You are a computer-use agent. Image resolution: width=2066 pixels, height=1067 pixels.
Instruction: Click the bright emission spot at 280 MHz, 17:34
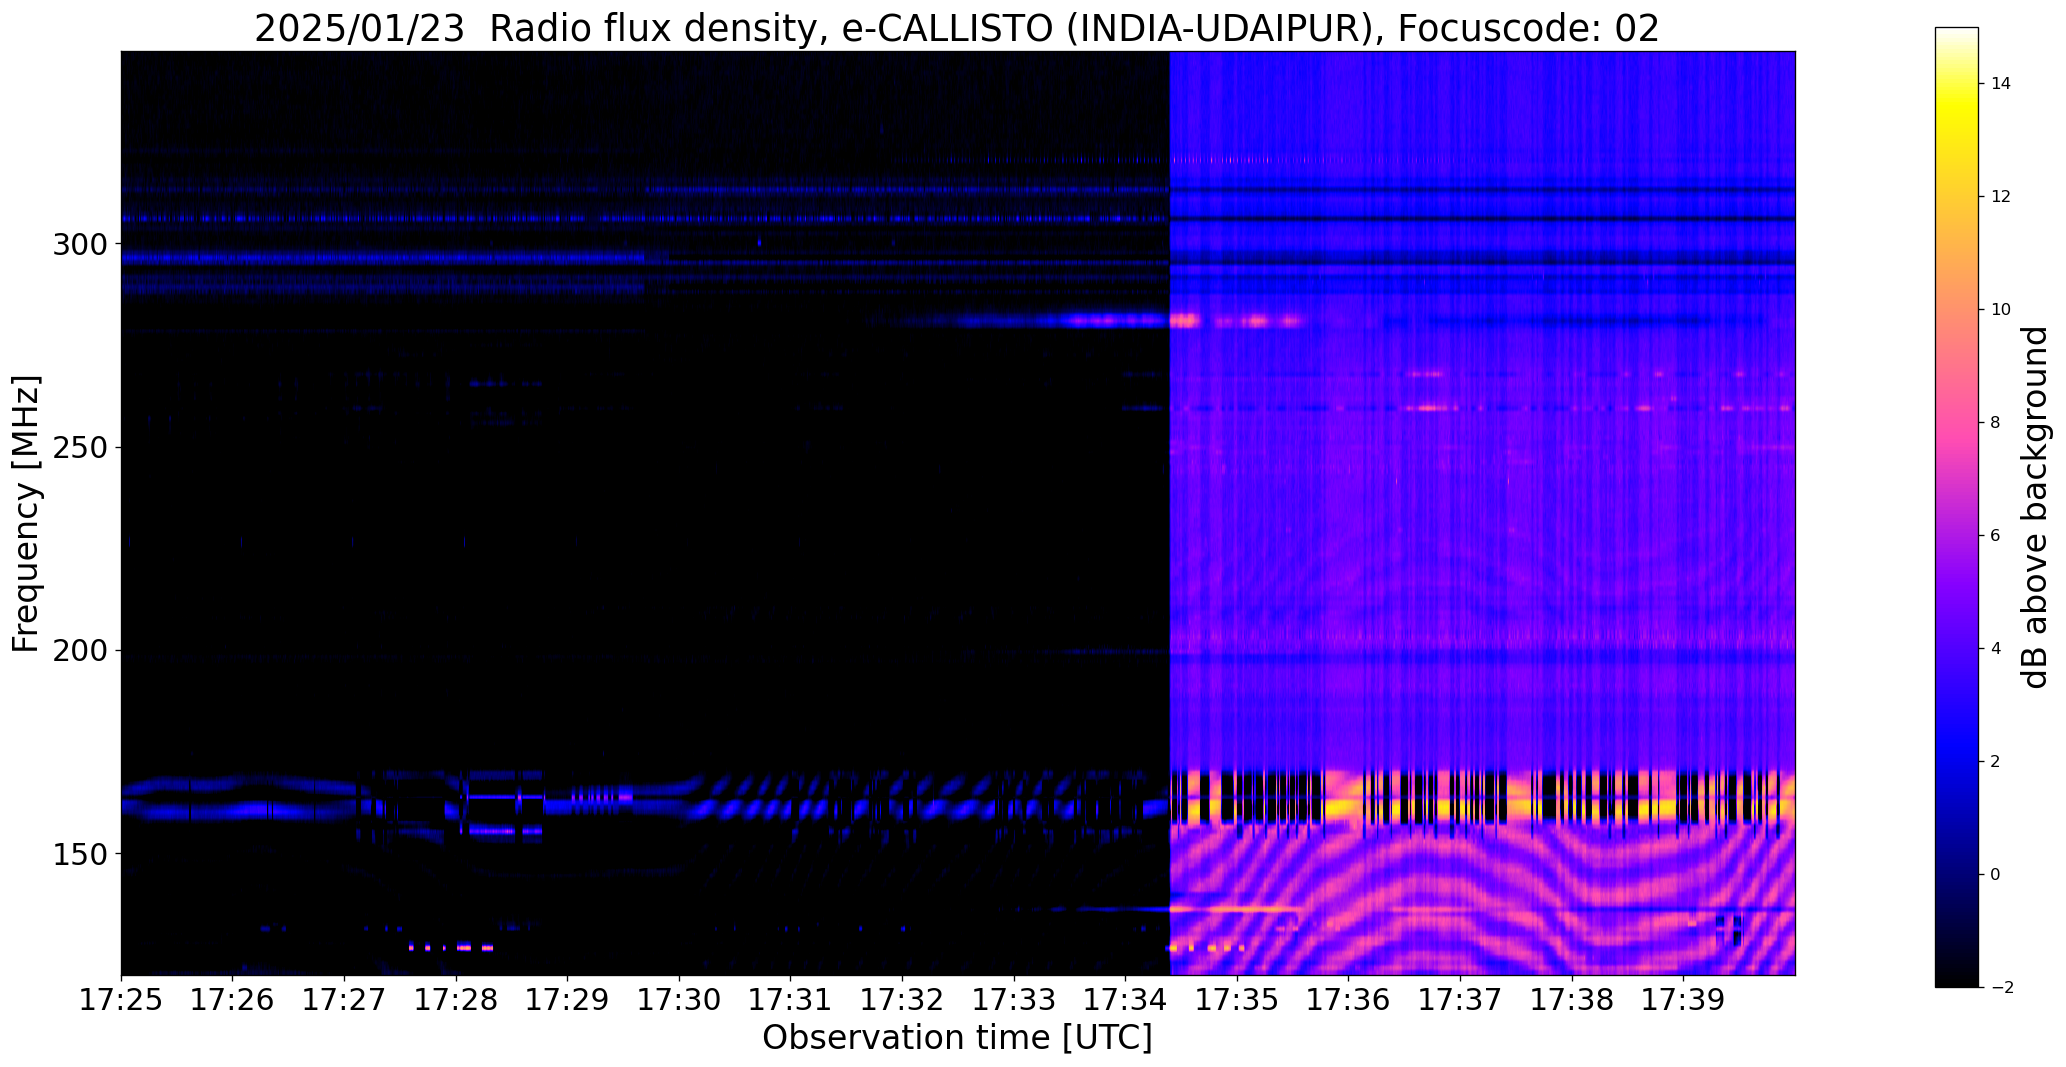point(1184,321)
